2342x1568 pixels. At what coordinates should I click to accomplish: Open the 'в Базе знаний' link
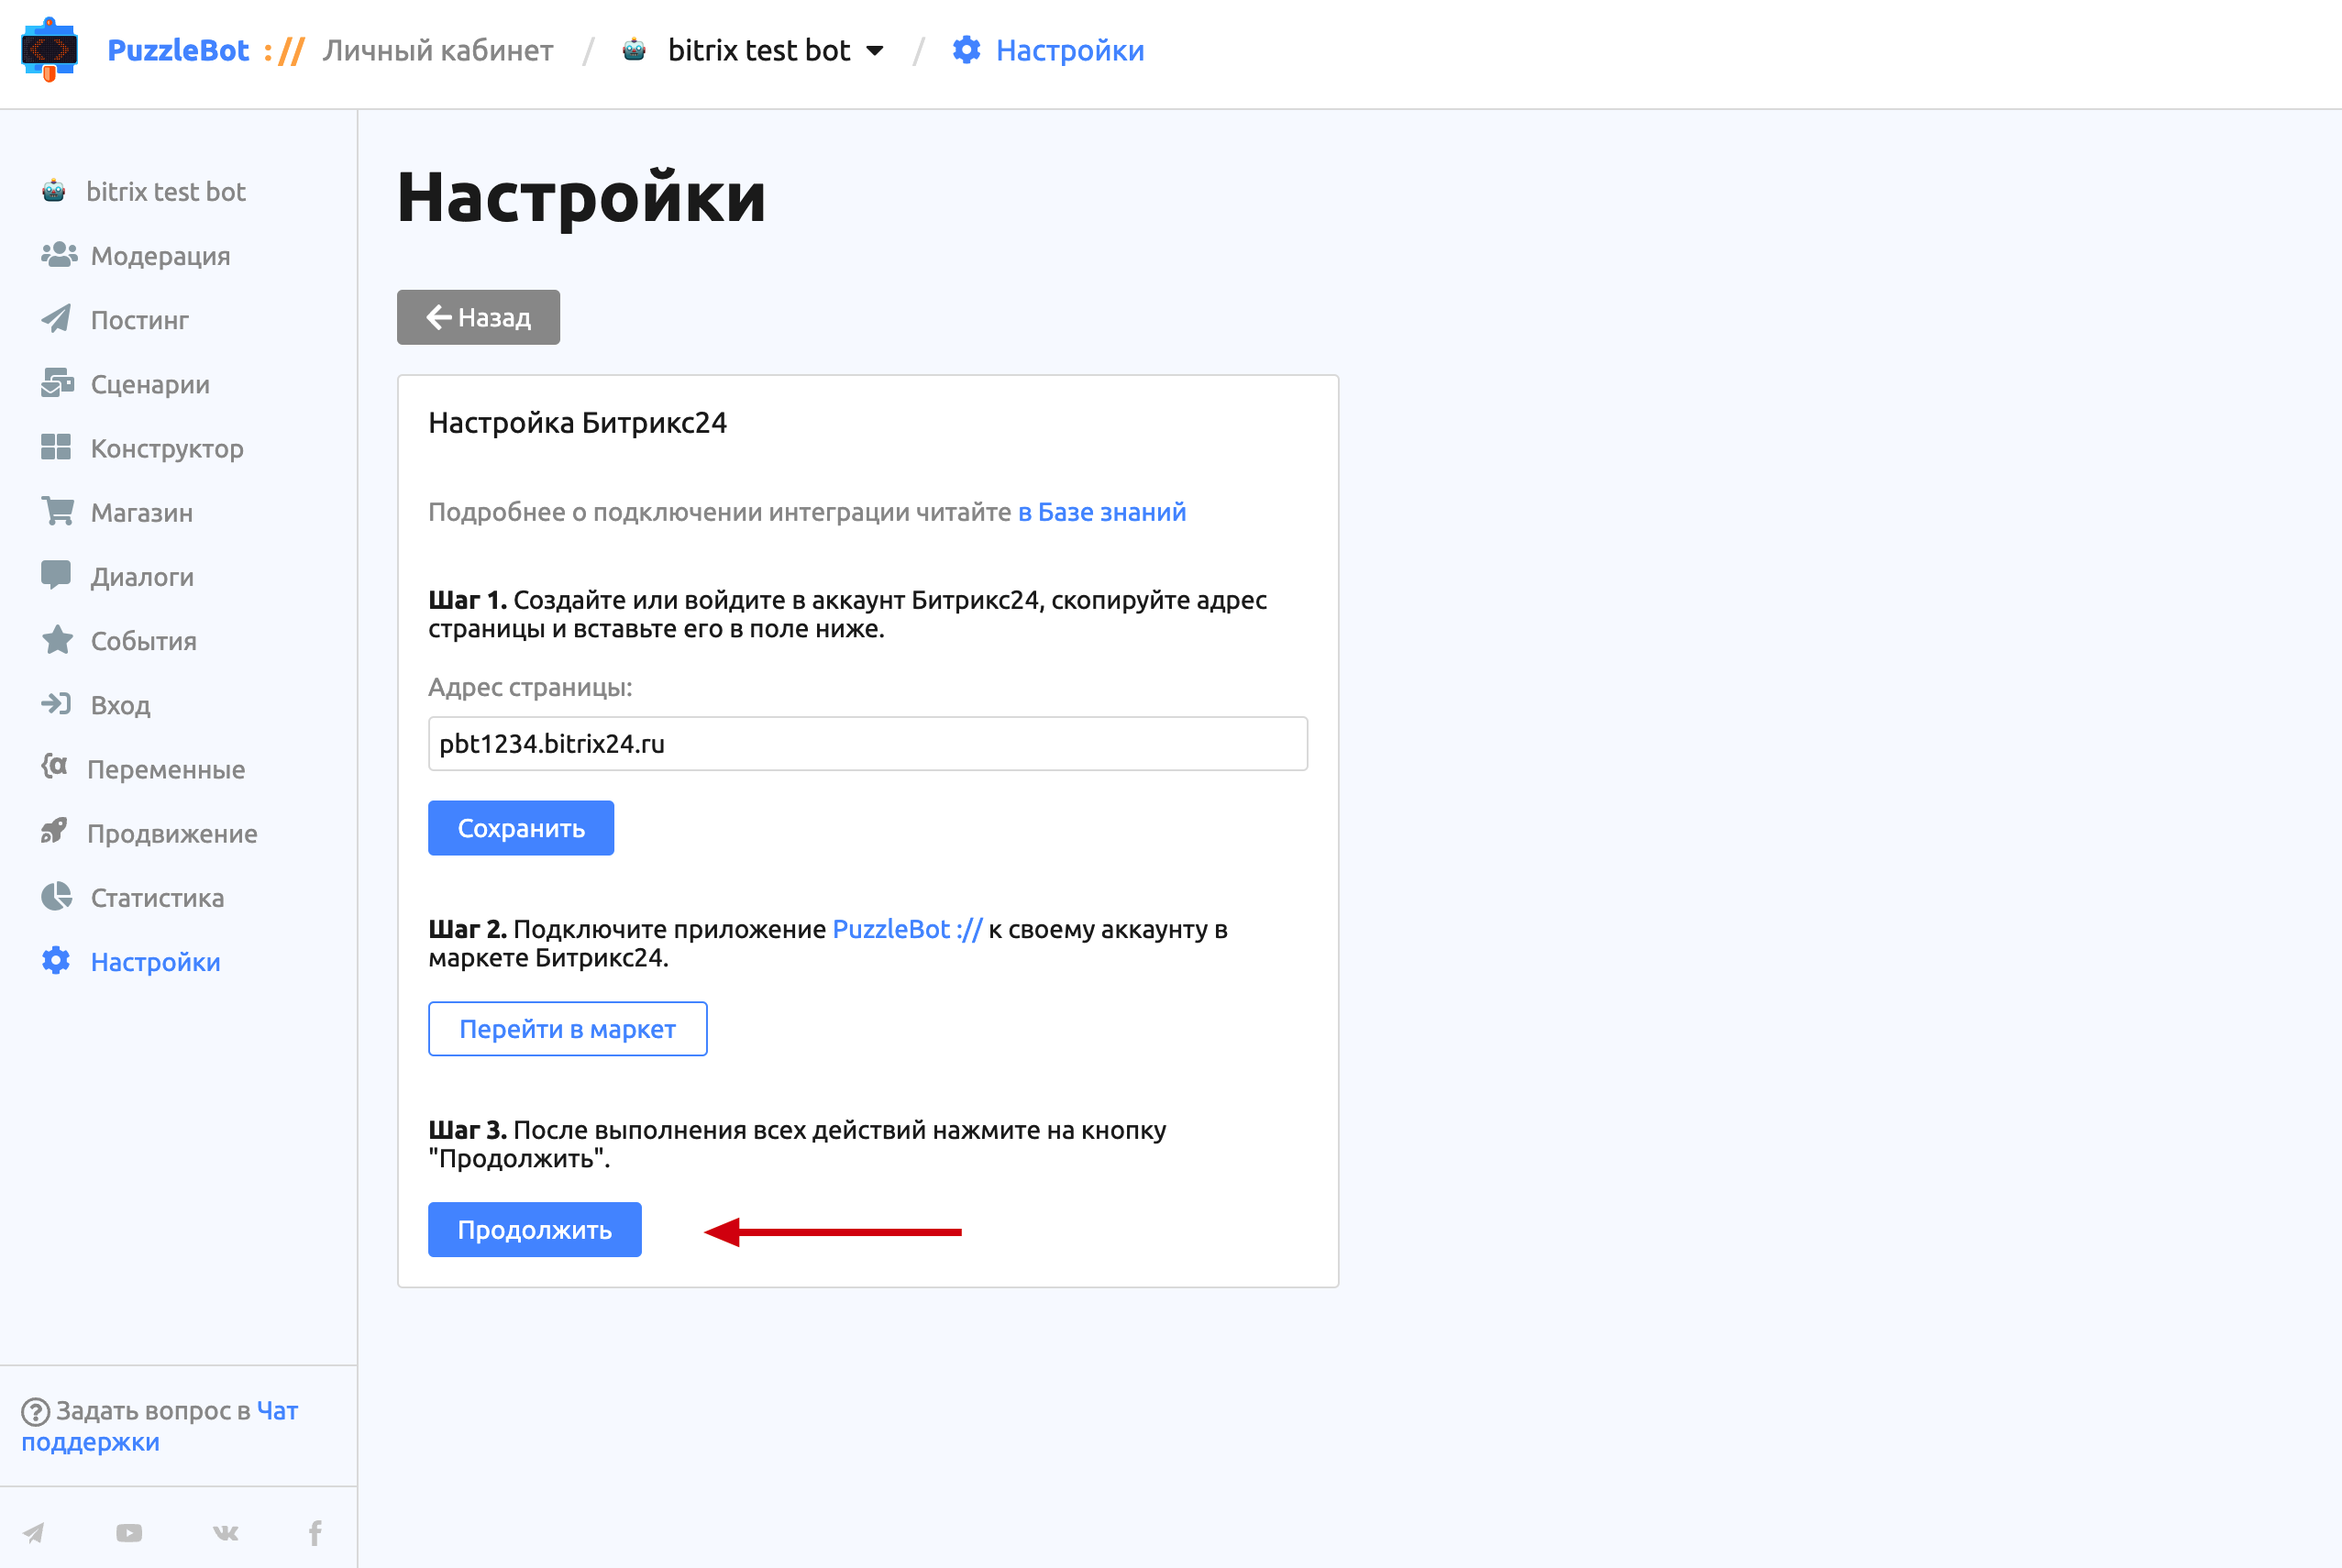click(x=1102, y=511)
